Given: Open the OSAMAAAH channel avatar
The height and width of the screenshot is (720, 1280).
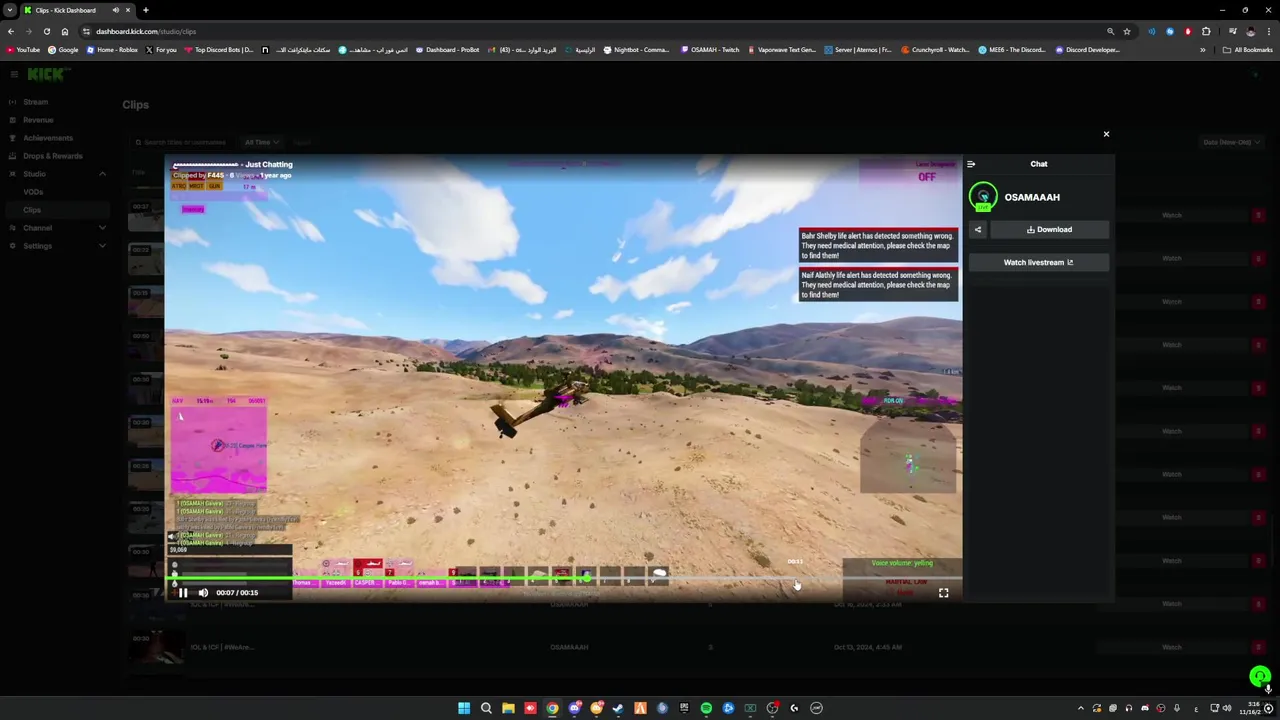Looking at the screenshot, I should pyautogui.click(x=983, y=197).
